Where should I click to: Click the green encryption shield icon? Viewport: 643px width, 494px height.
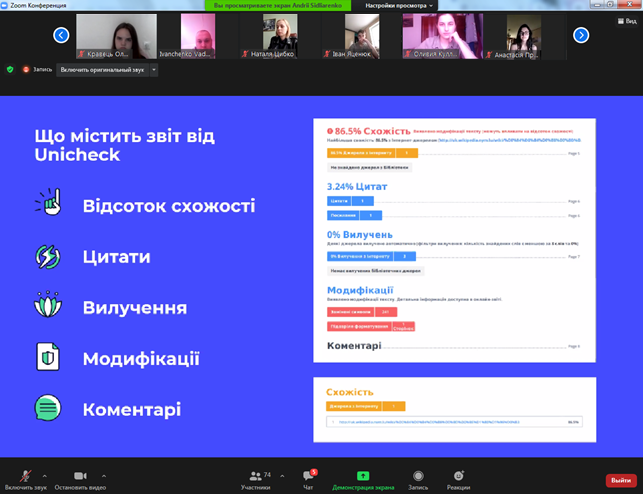pyautogui.click(x=10, y=70)
